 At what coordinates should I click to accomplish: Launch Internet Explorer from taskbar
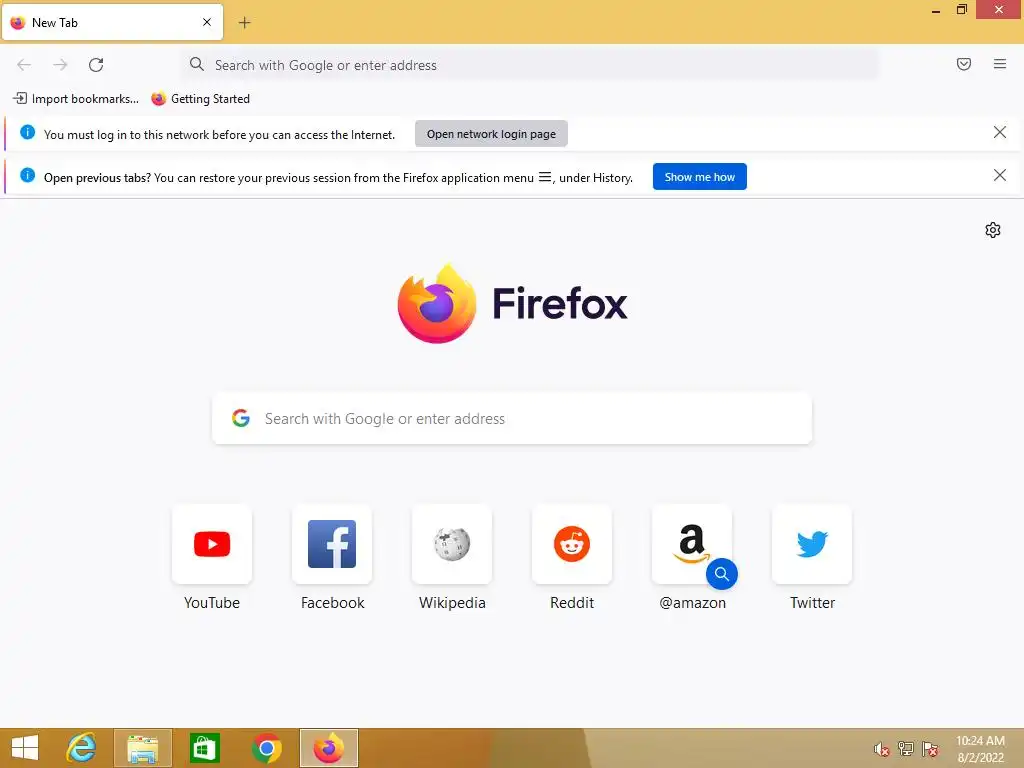pos(81,748)
